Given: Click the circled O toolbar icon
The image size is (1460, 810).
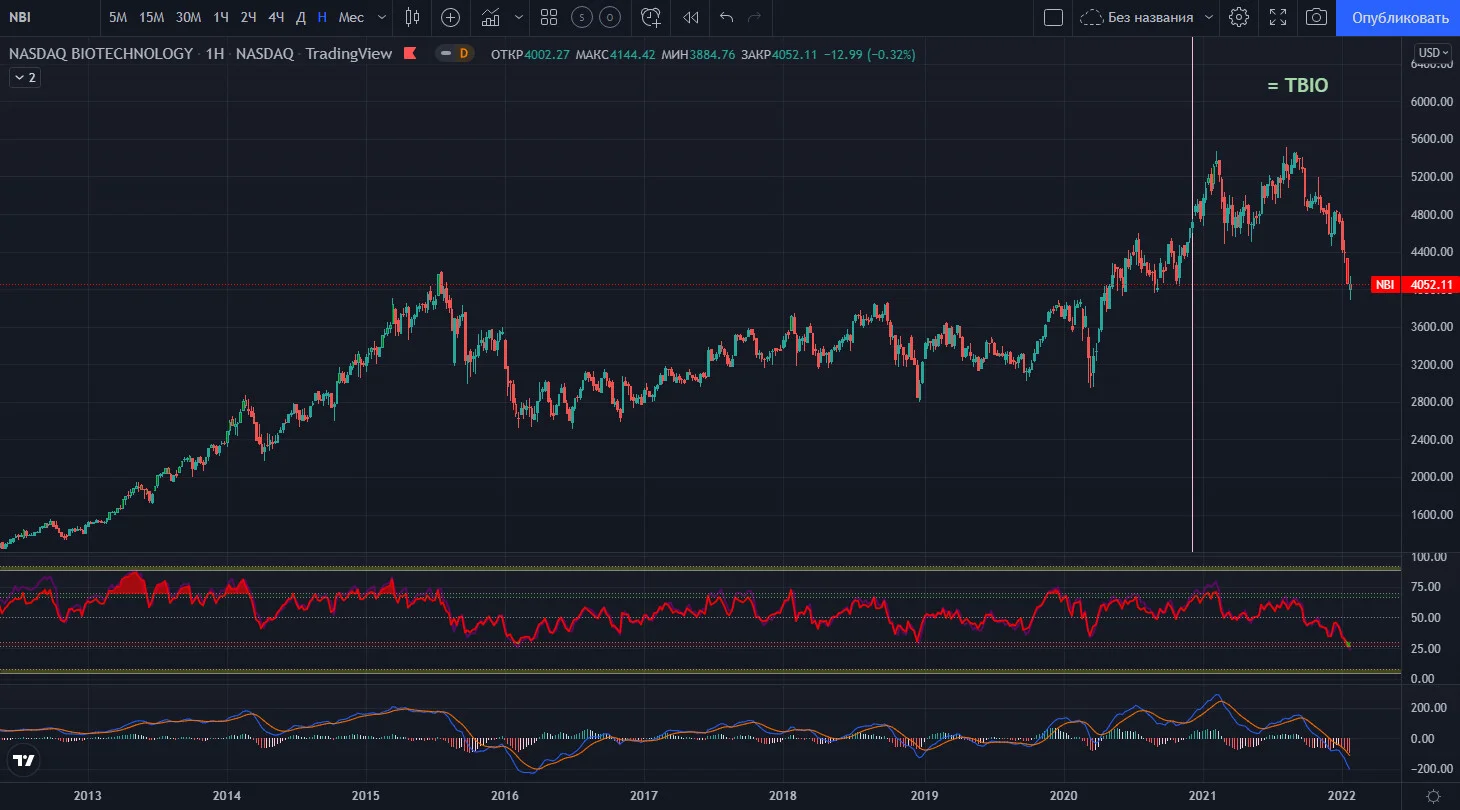Looking at the screenshot, I should click(610, 17).
